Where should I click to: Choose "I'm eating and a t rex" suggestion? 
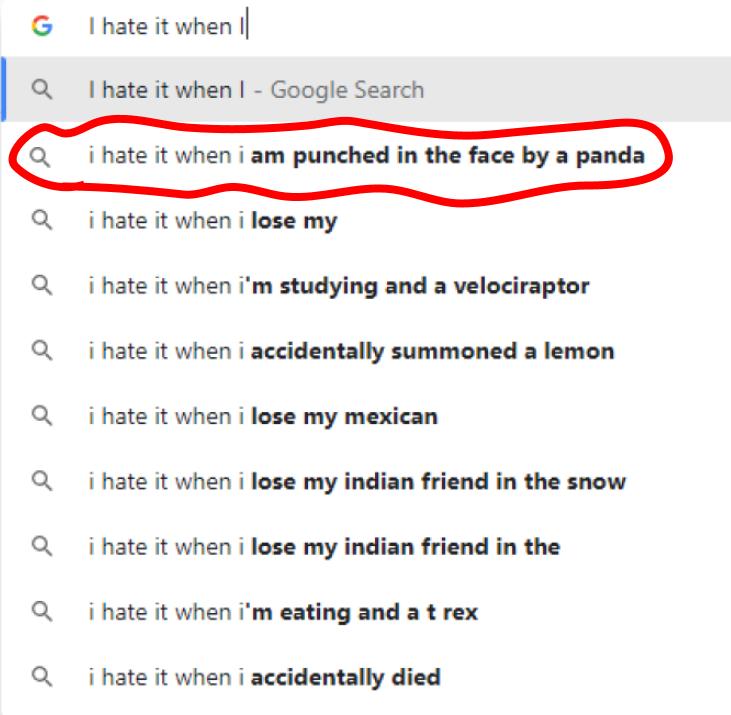[x=283, y=612]
